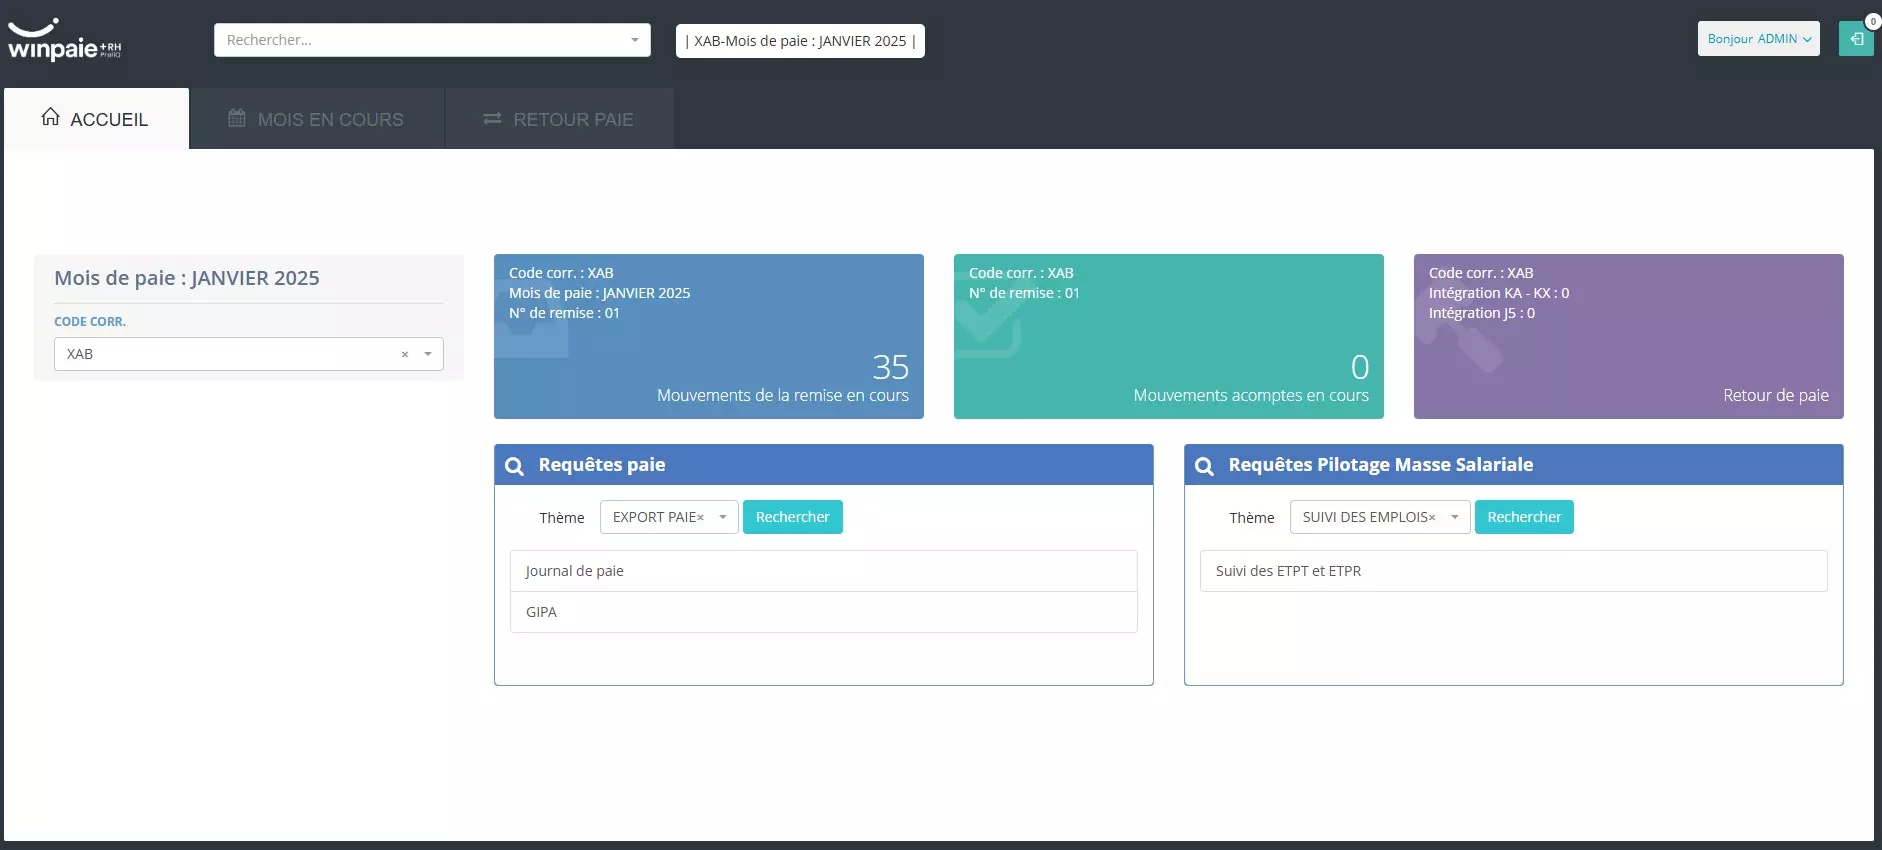Clear the SUIVI DES EMPLOIS theme selection
The width and height of the screenshot is (1882, 850).
[x=1432, y=517]
